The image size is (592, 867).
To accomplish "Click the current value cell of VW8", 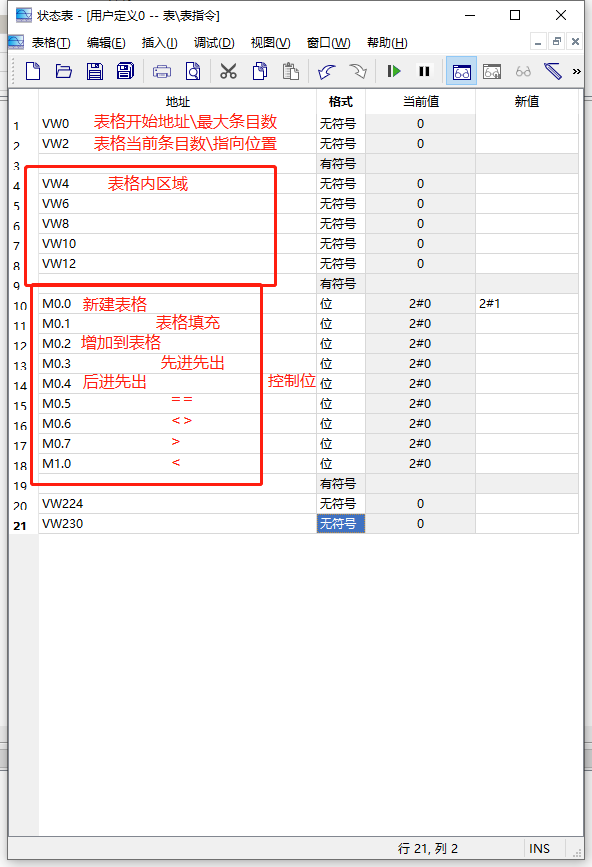I will click(x=420, y=223).
